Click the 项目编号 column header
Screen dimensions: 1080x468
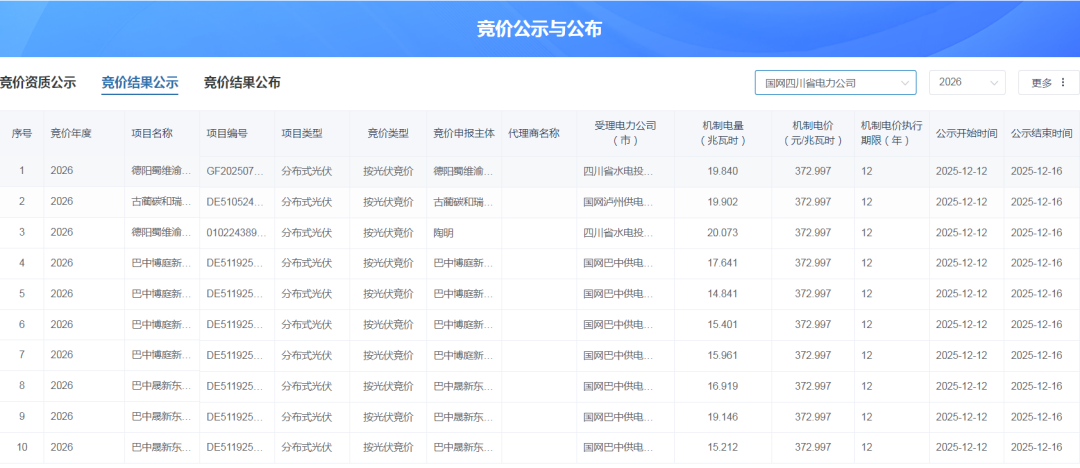[x=227, y=134]
